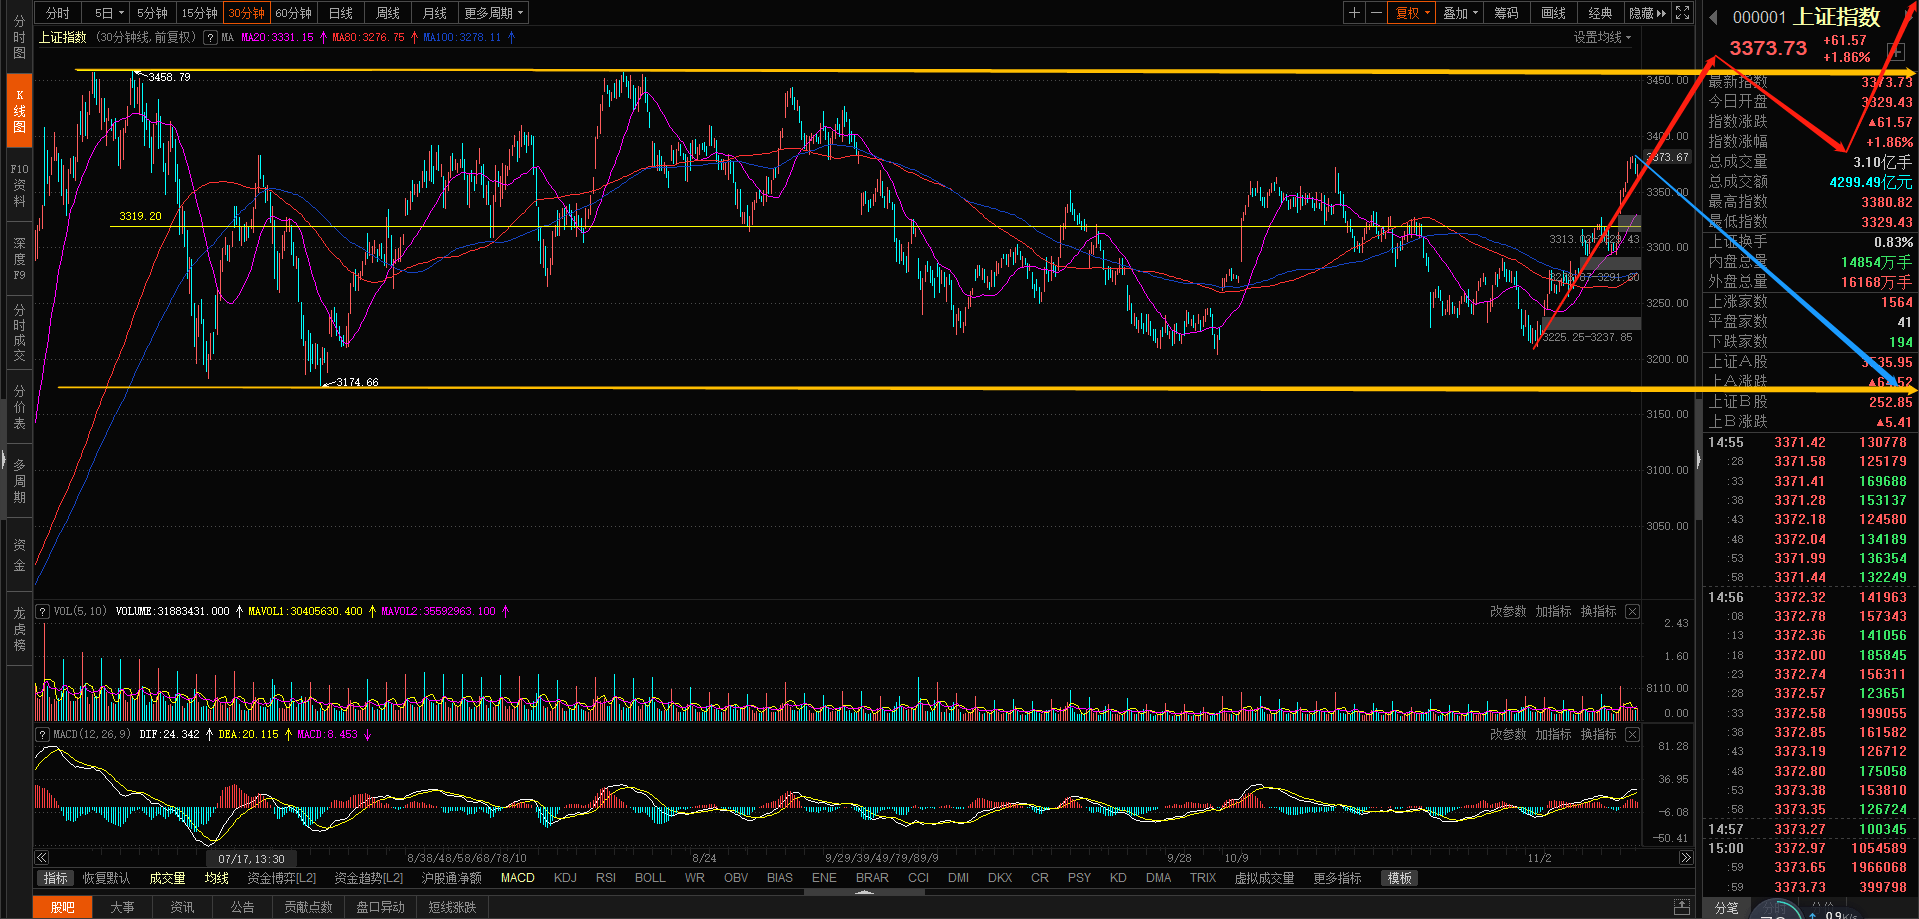Switch to 60分钟 period tab

tap(293, 13)
